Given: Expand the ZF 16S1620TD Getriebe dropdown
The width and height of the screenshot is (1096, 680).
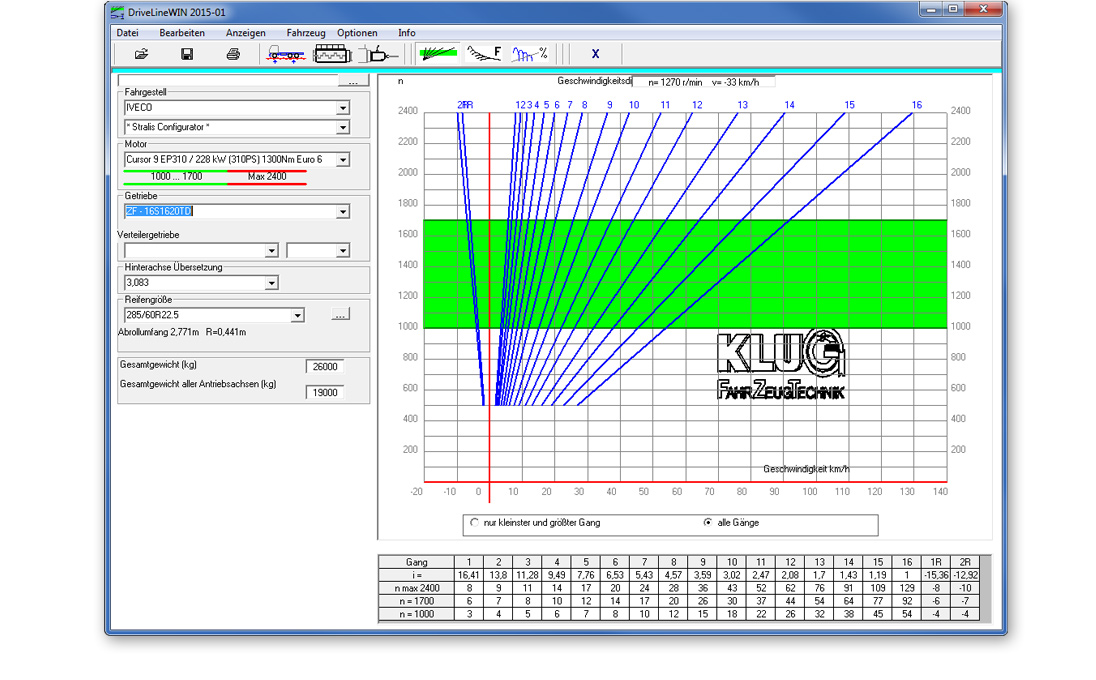Looking at the screenshot, I should pos(342,211).
